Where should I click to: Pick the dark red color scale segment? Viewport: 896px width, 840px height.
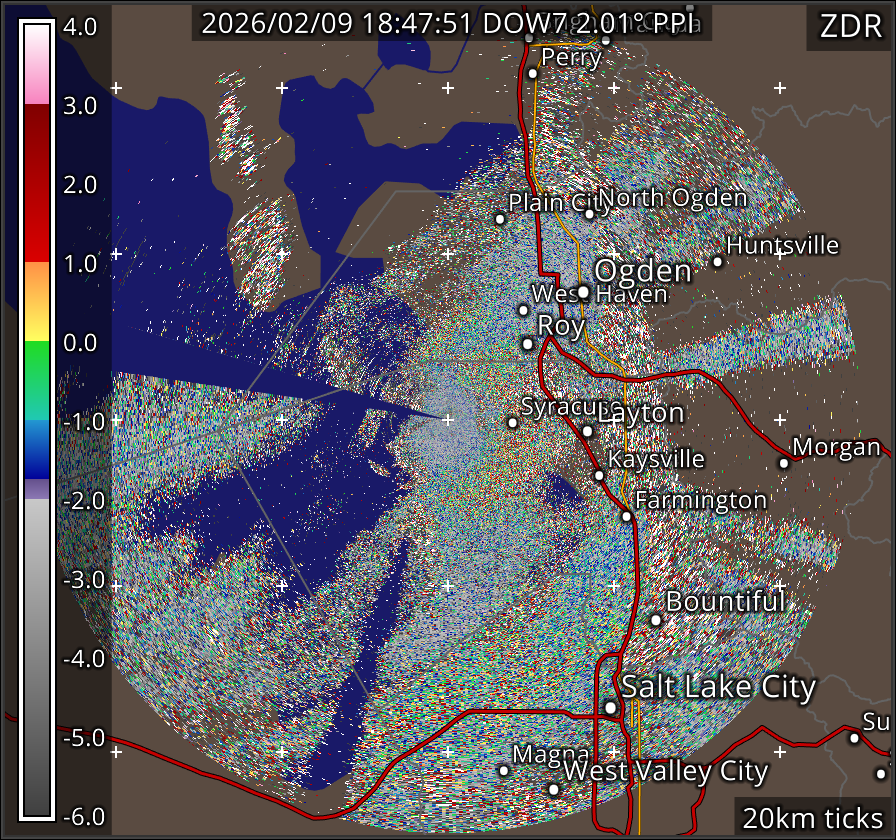point(36,125)
